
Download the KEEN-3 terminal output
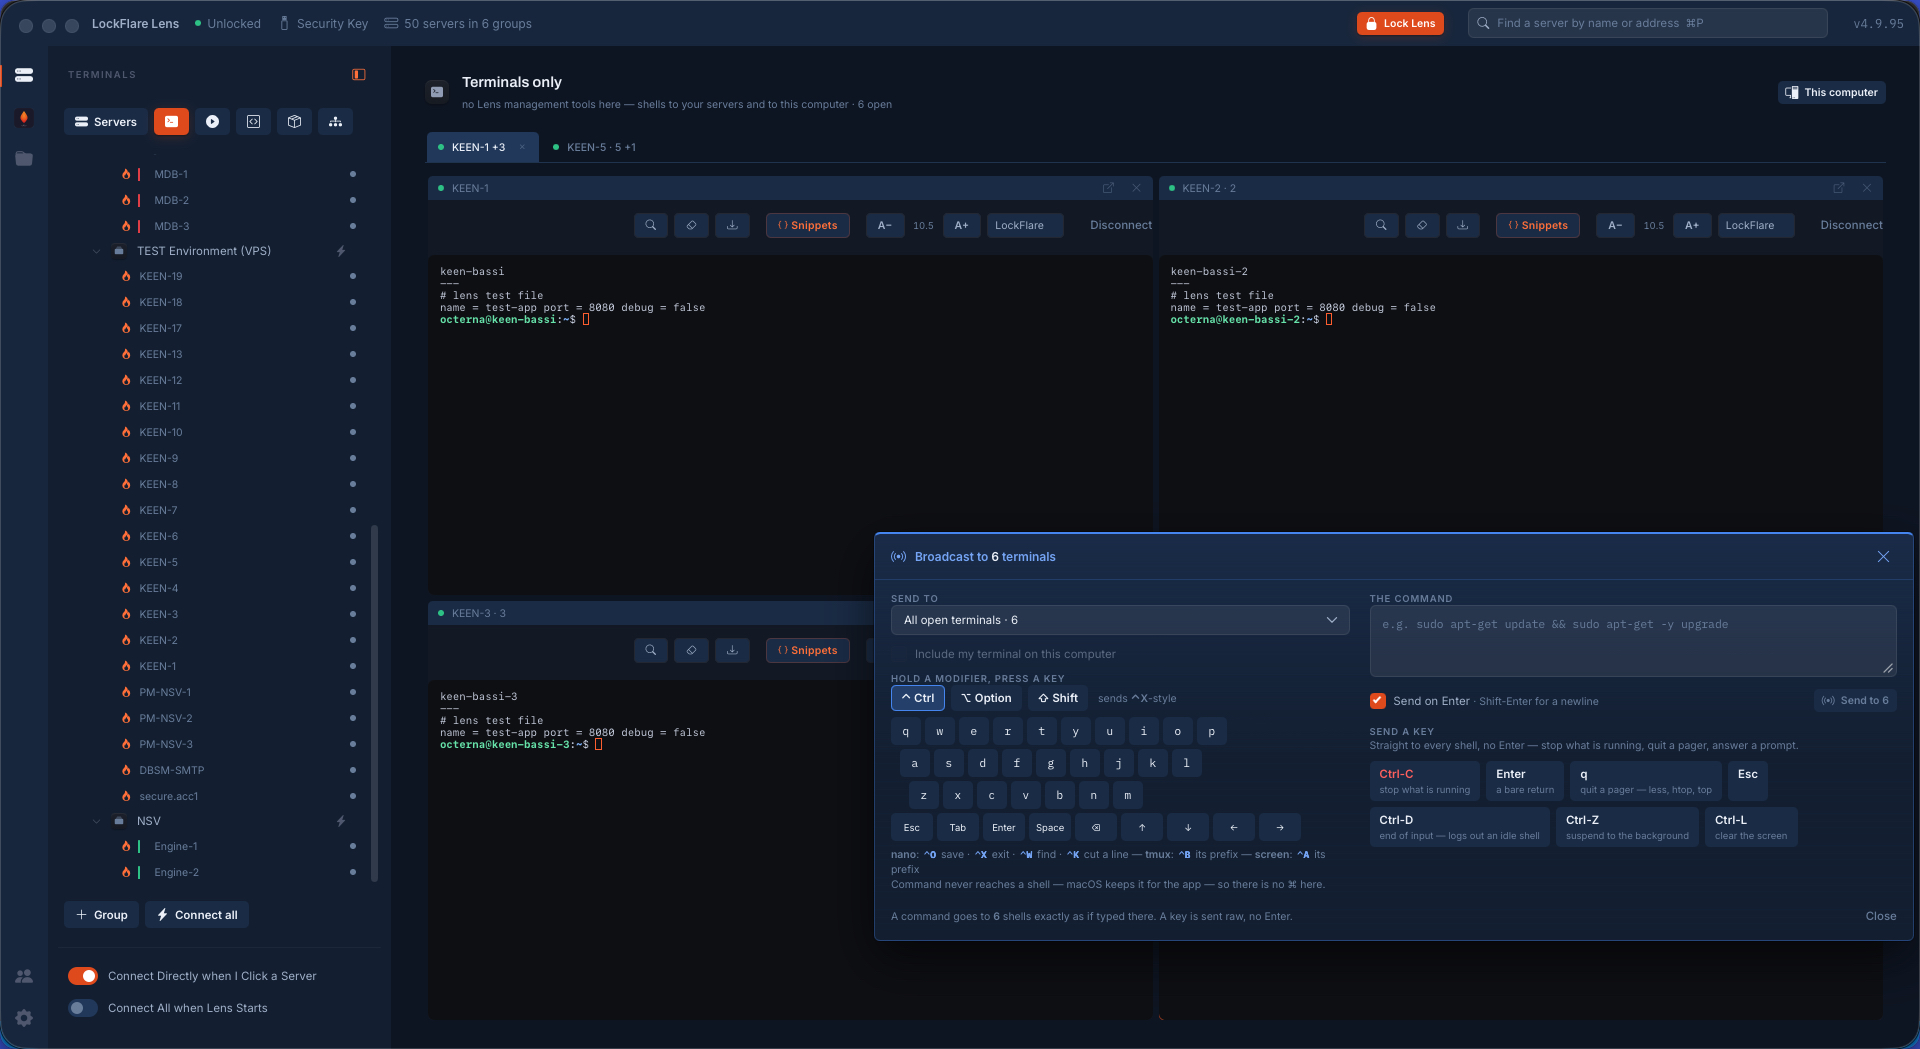click(x=733, y=650)
